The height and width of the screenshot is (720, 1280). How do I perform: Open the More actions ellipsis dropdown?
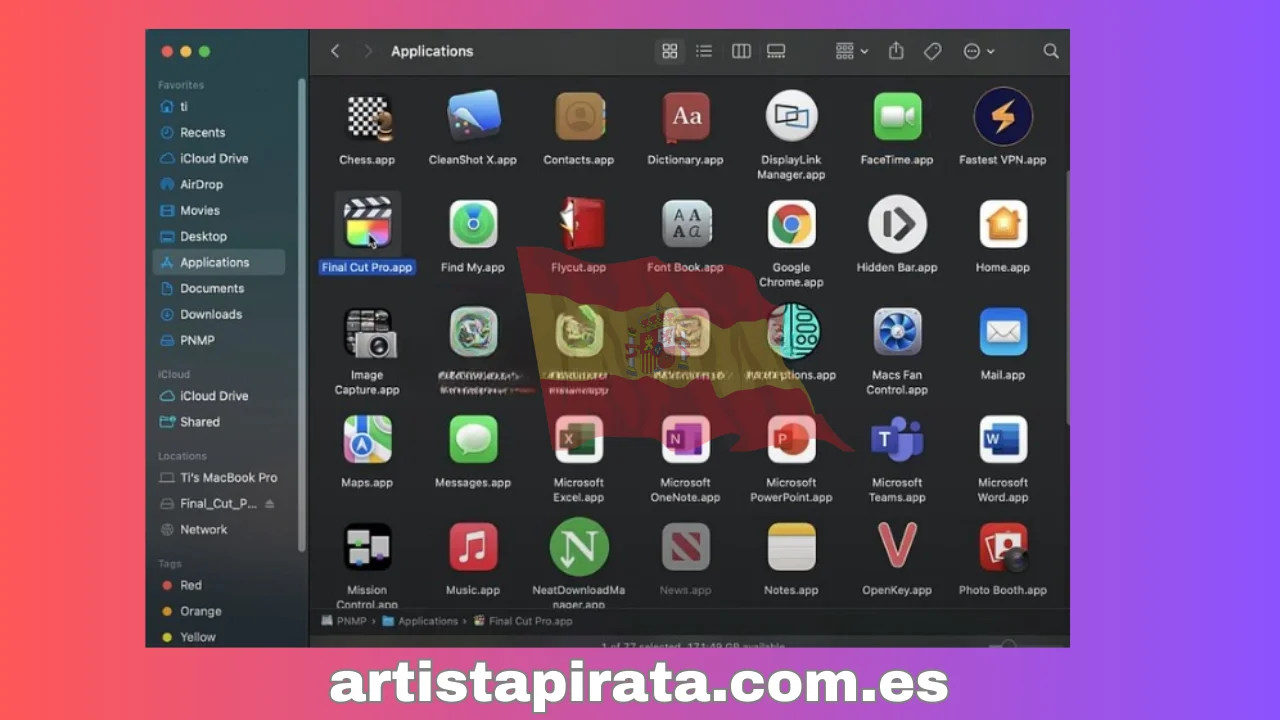pyautogui.click(x=979, y=51)
